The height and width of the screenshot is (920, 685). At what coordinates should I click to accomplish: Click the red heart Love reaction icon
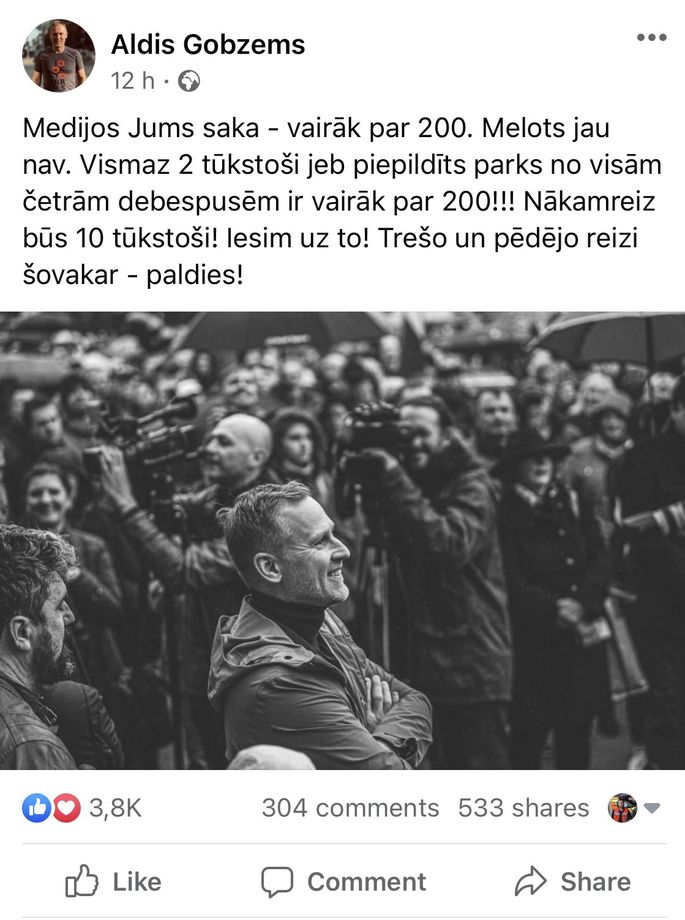tap(67, 808)
